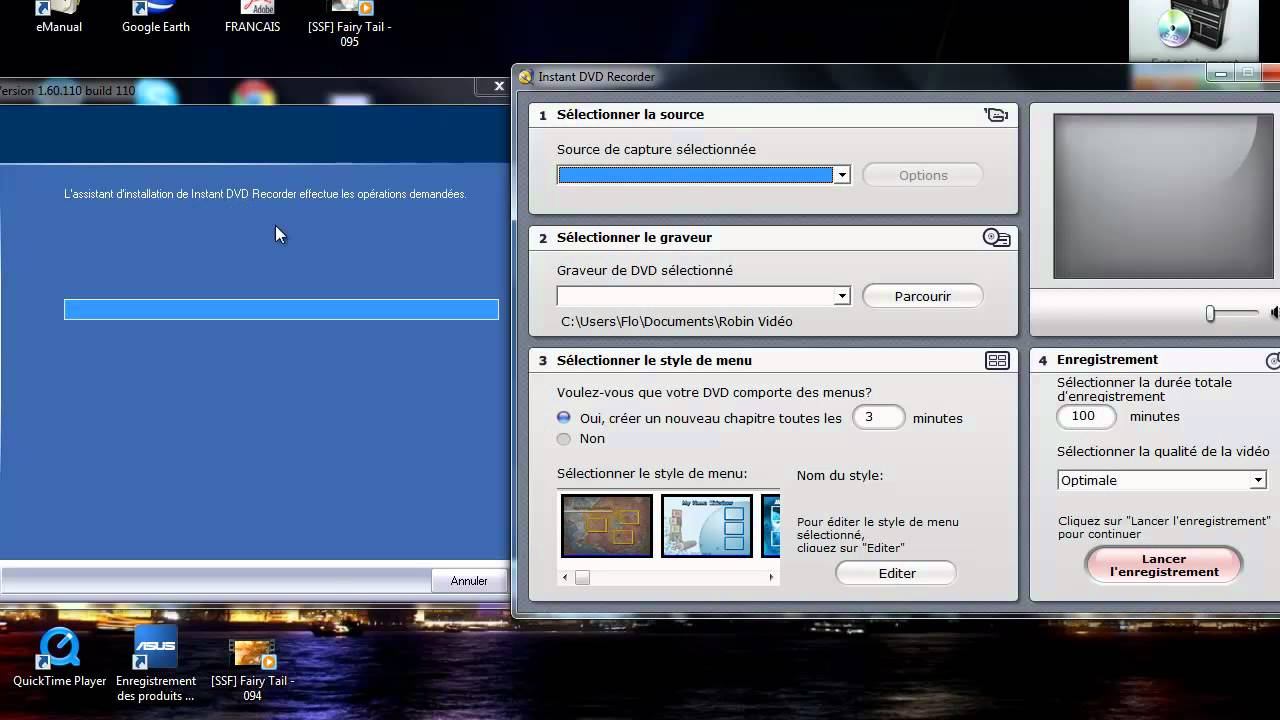This screenshot has width=1280, height=720.
Task: Click 'Lancer l'enregistrement' button
Action: [x=1164, y=566]
